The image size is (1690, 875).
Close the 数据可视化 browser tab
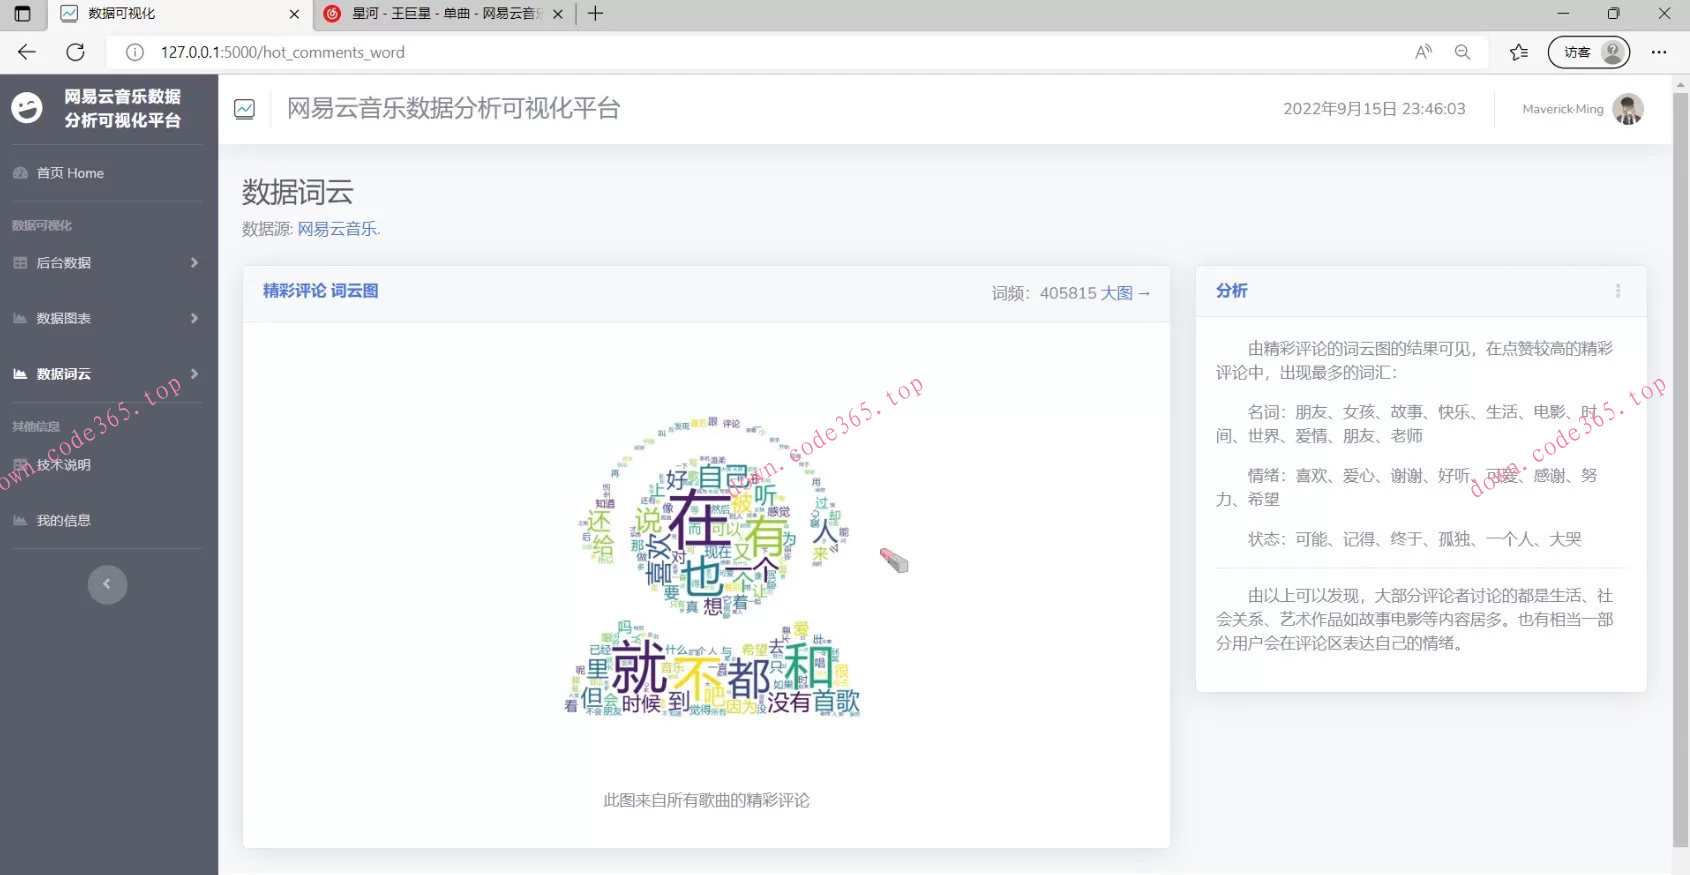(x=294, y=14)
